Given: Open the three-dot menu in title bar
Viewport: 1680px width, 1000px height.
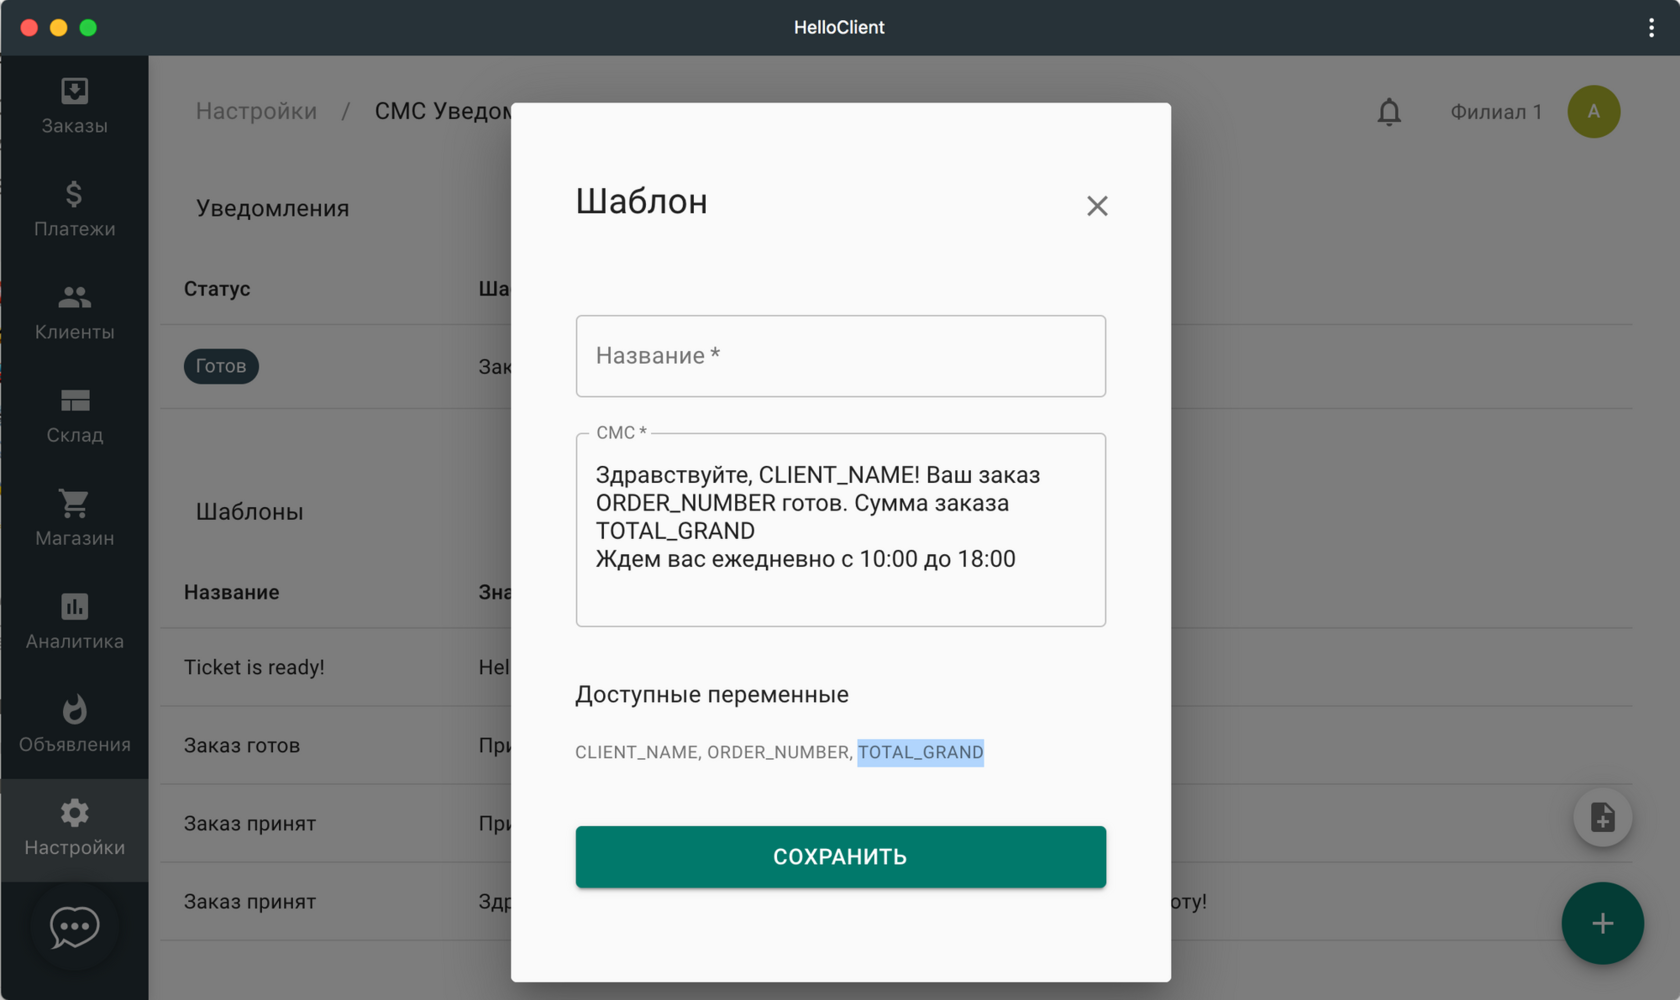Looking at the screenshot, I should click(x=1651, y=28).
